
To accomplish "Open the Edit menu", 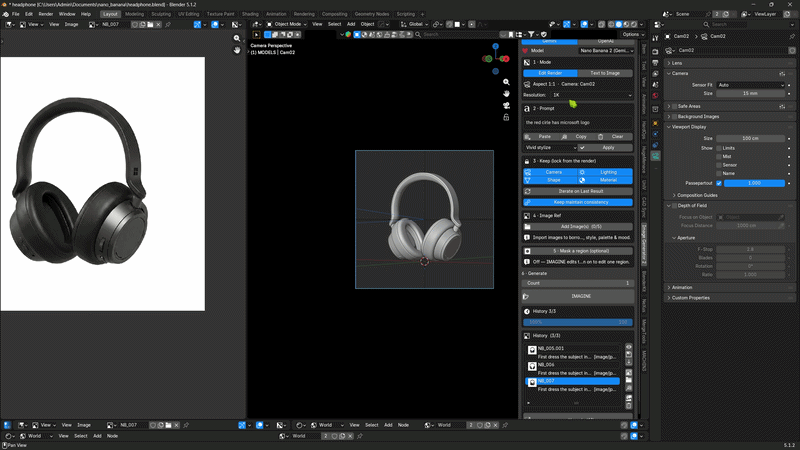I will (29, 14).
